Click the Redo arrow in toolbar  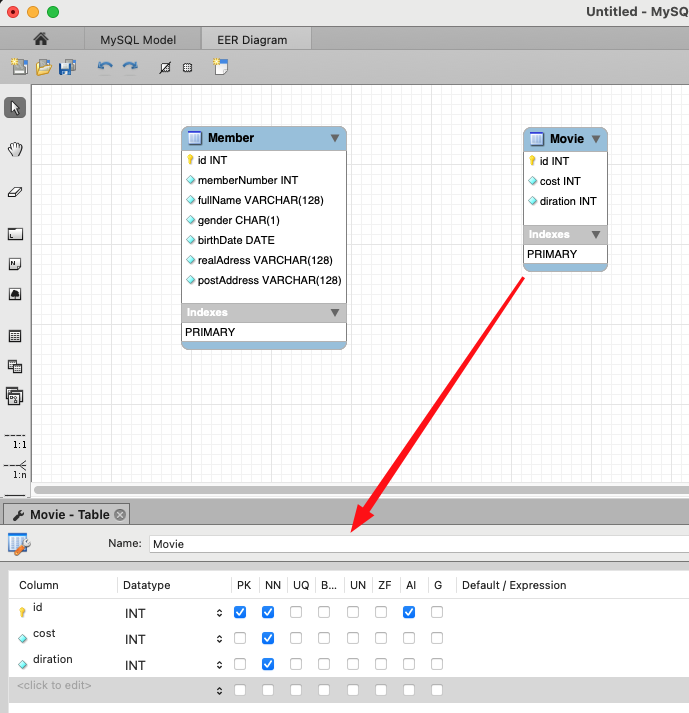coord(130,67)
